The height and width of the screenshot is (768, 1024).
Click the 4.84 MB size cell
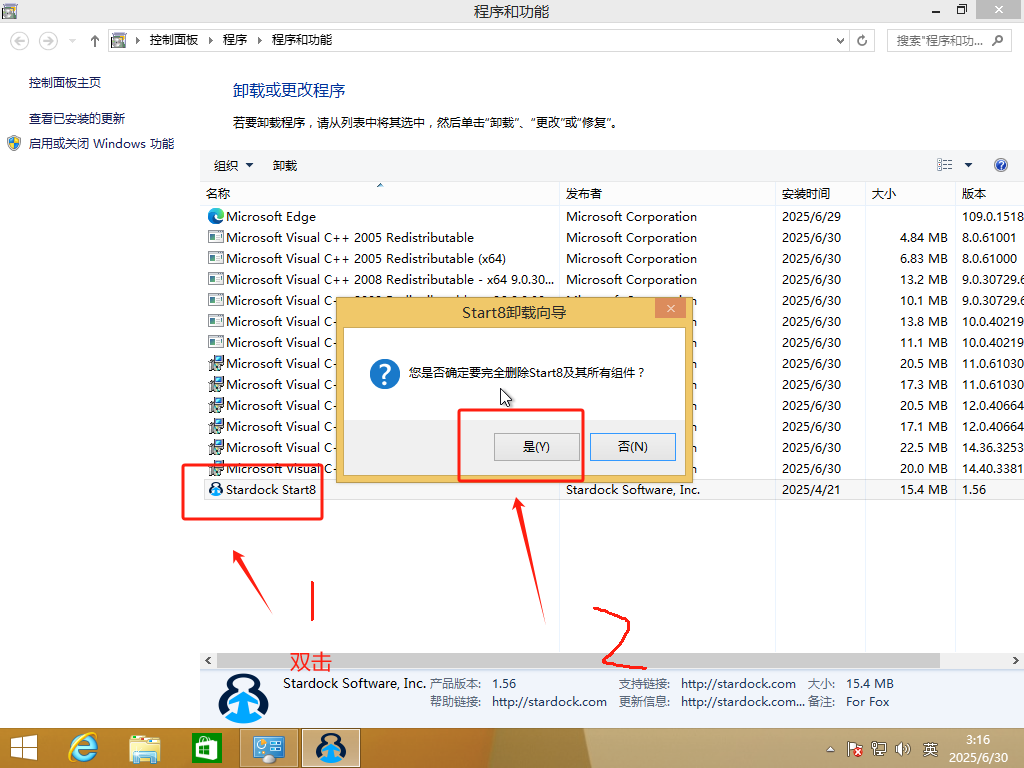pos(923,238)
